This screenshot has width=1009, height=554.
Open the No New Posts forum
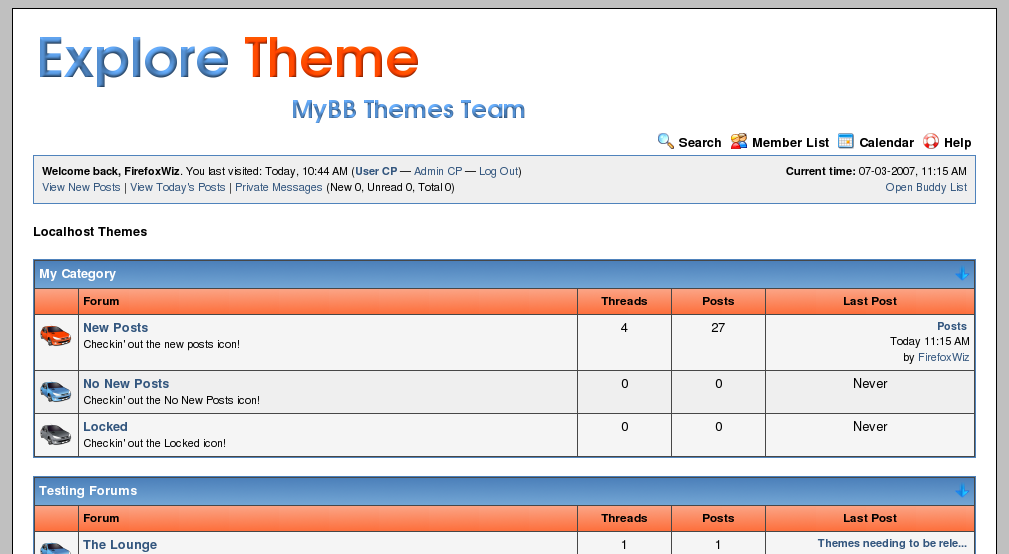pyautogui.click(x=126, y=384)
